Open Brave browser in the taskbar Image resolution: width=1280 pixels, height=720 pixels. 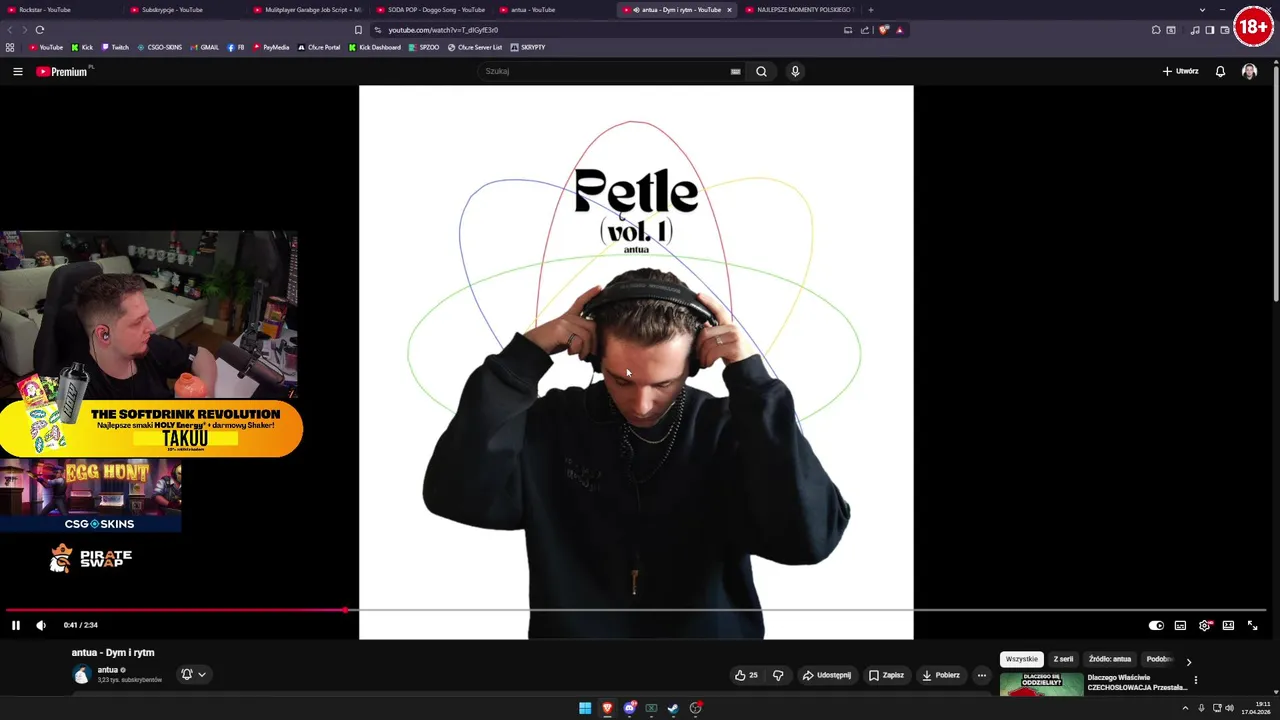coord(607,708)
